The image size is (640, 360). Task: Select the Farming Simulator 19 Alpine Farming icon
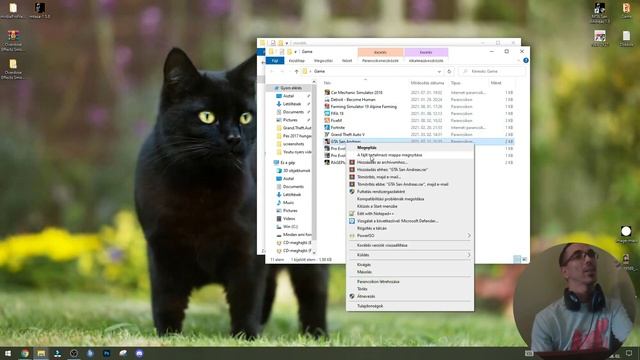click(x=327, y=107)
